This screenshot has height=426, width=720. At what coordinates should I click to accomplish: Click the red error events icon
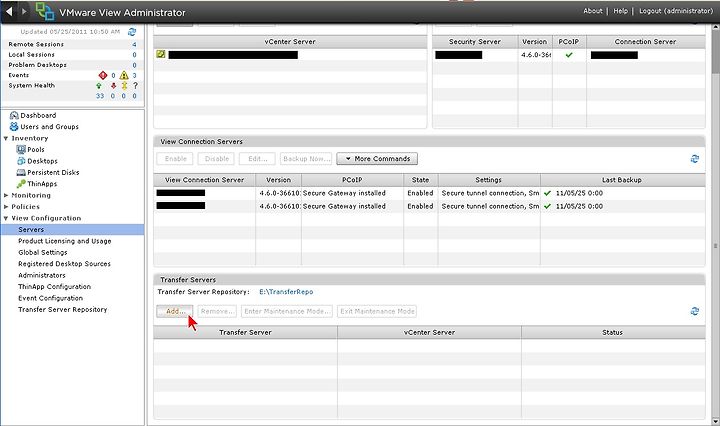coord(103,75)
